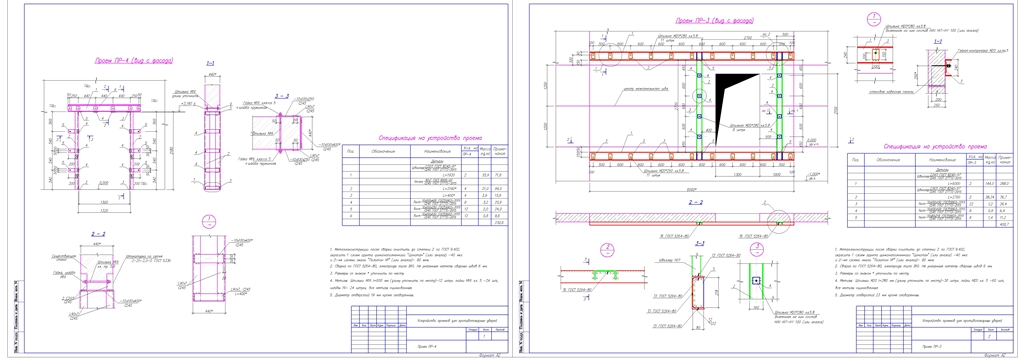Click detail circle 2 marker on right sheet
The image size is (1024, 360).
[607, 248]
